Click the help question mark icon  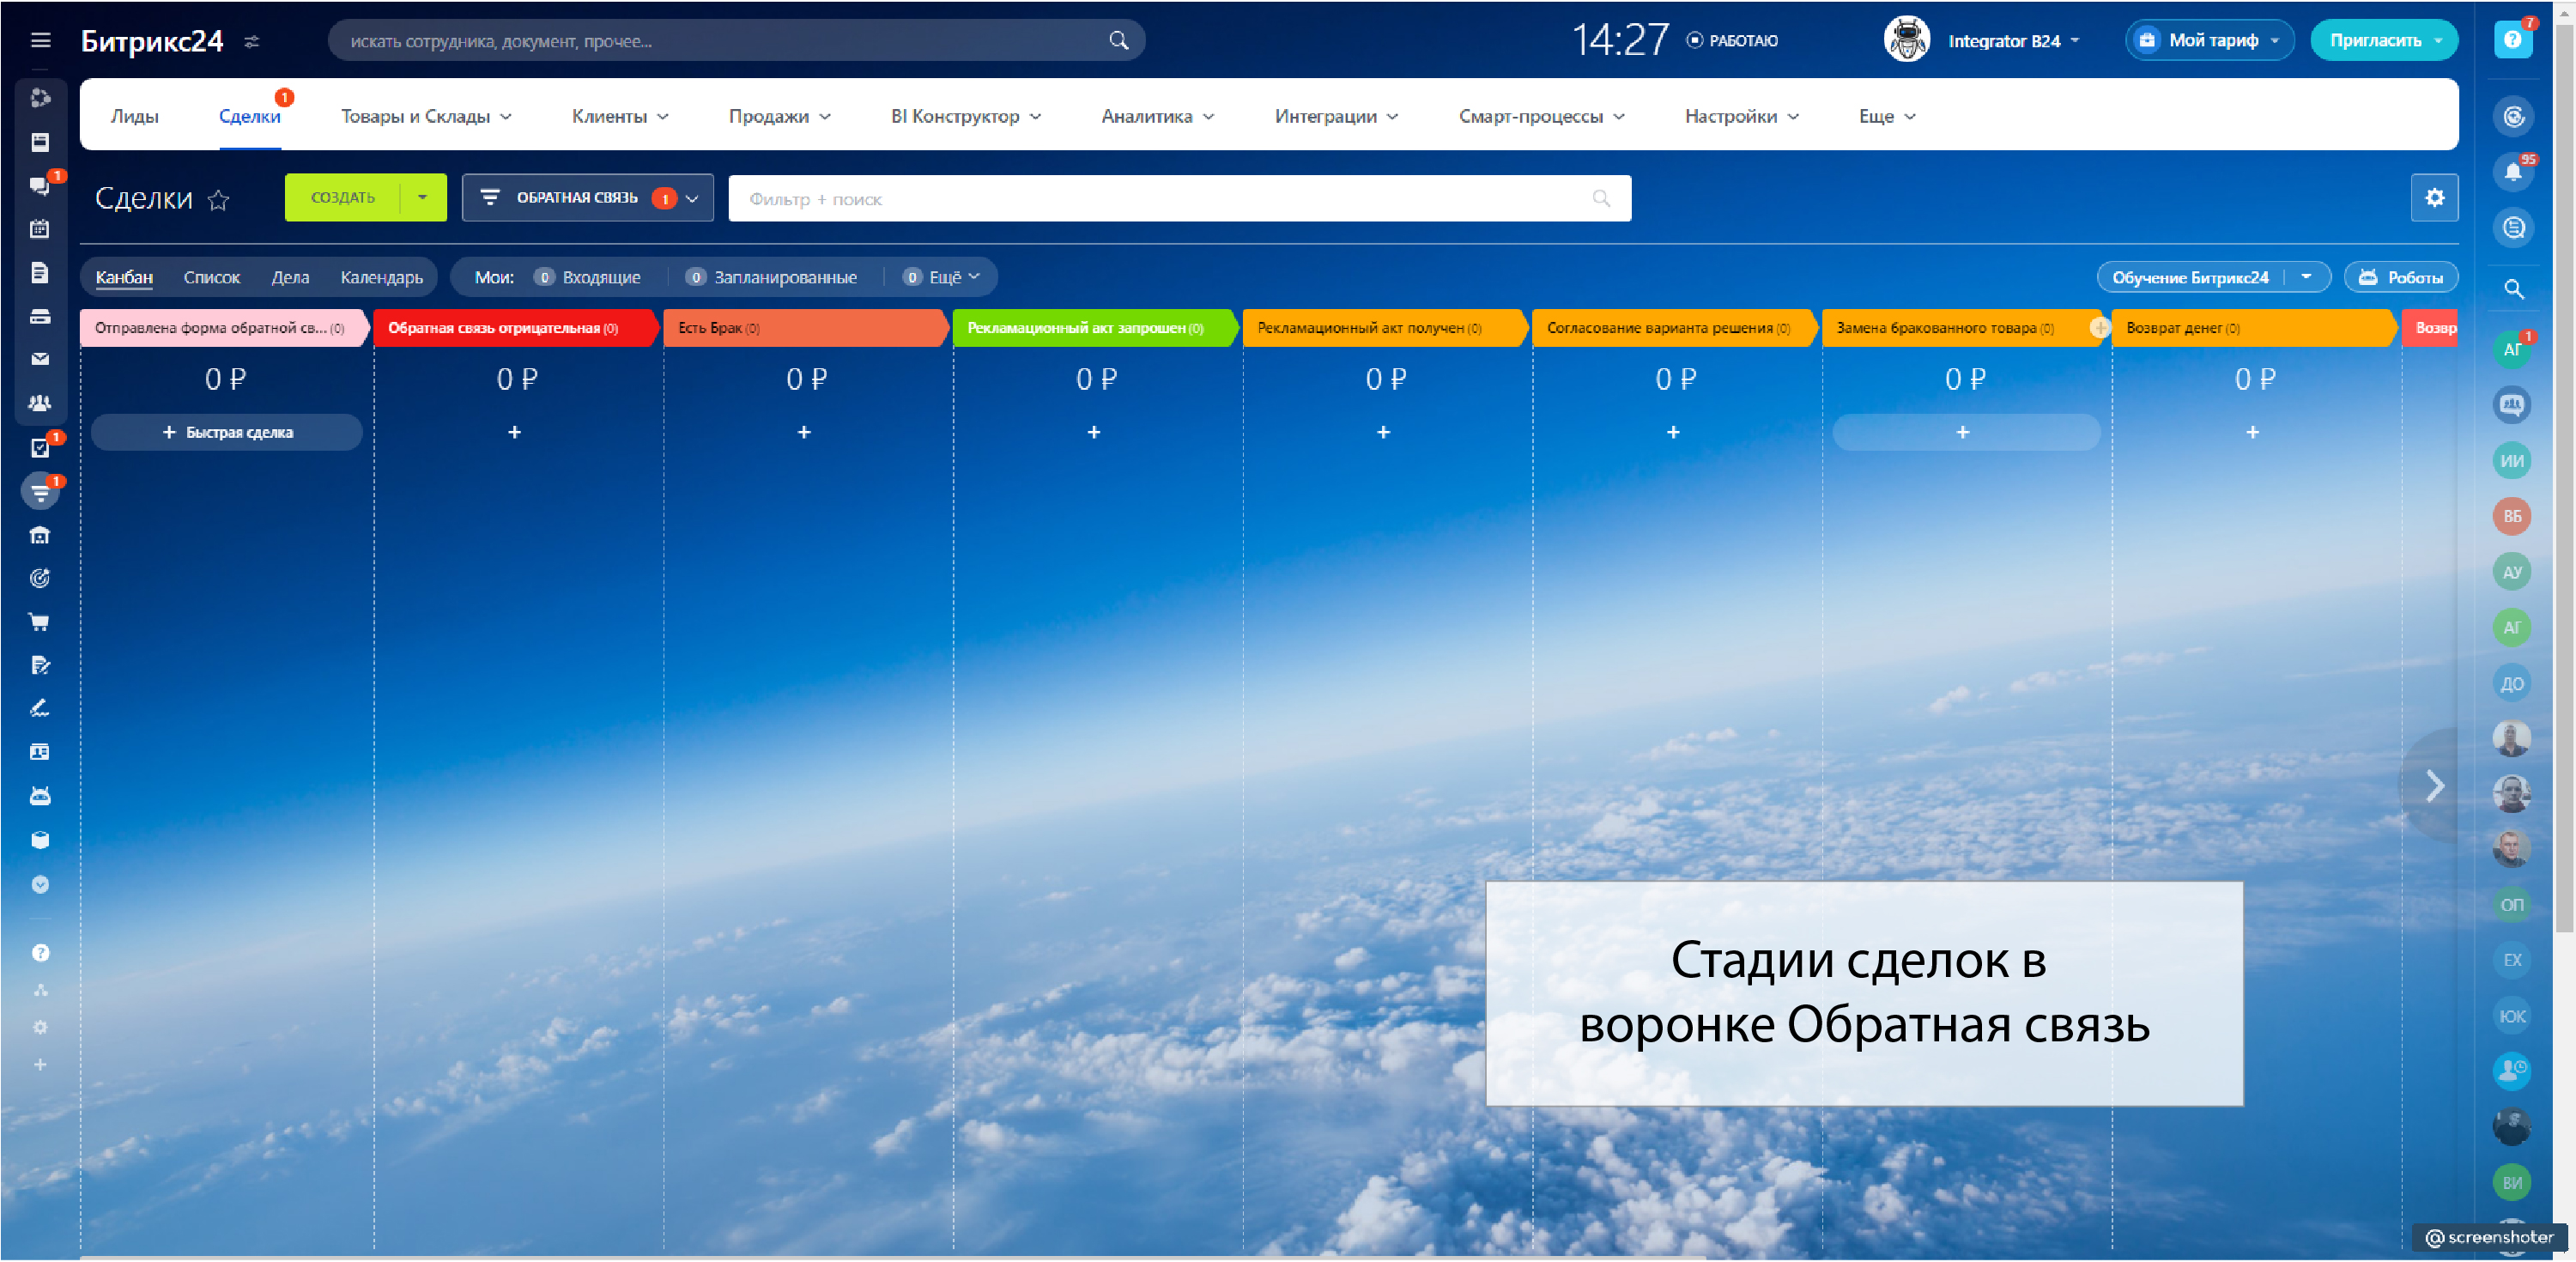[x=2512, y=40]
